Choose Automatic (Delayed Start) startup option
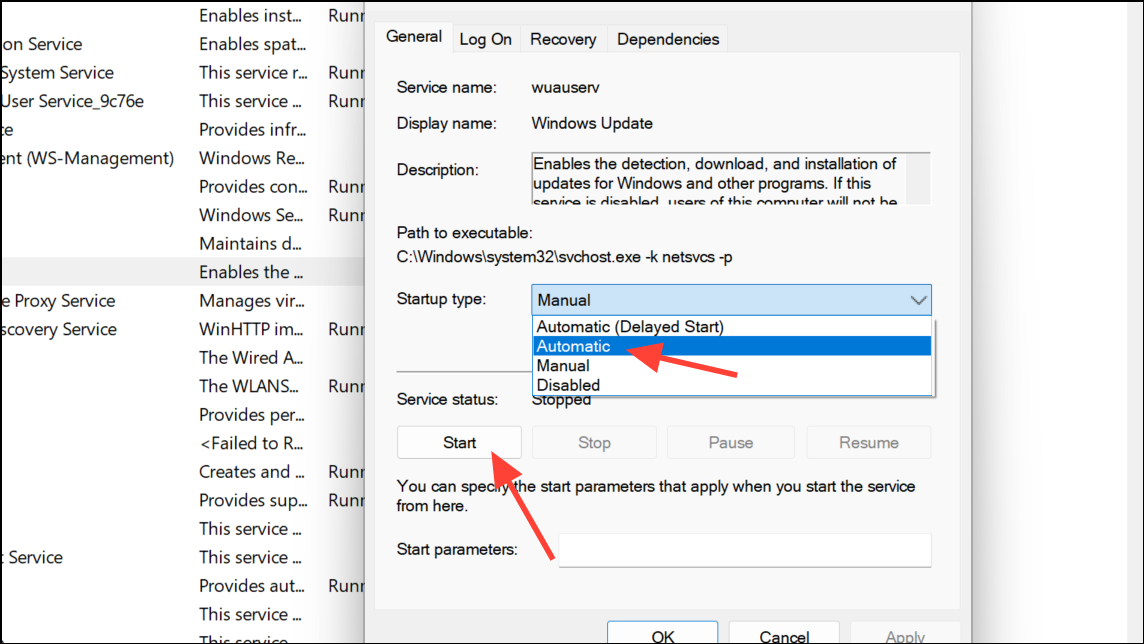 click(x=732, y=327)
